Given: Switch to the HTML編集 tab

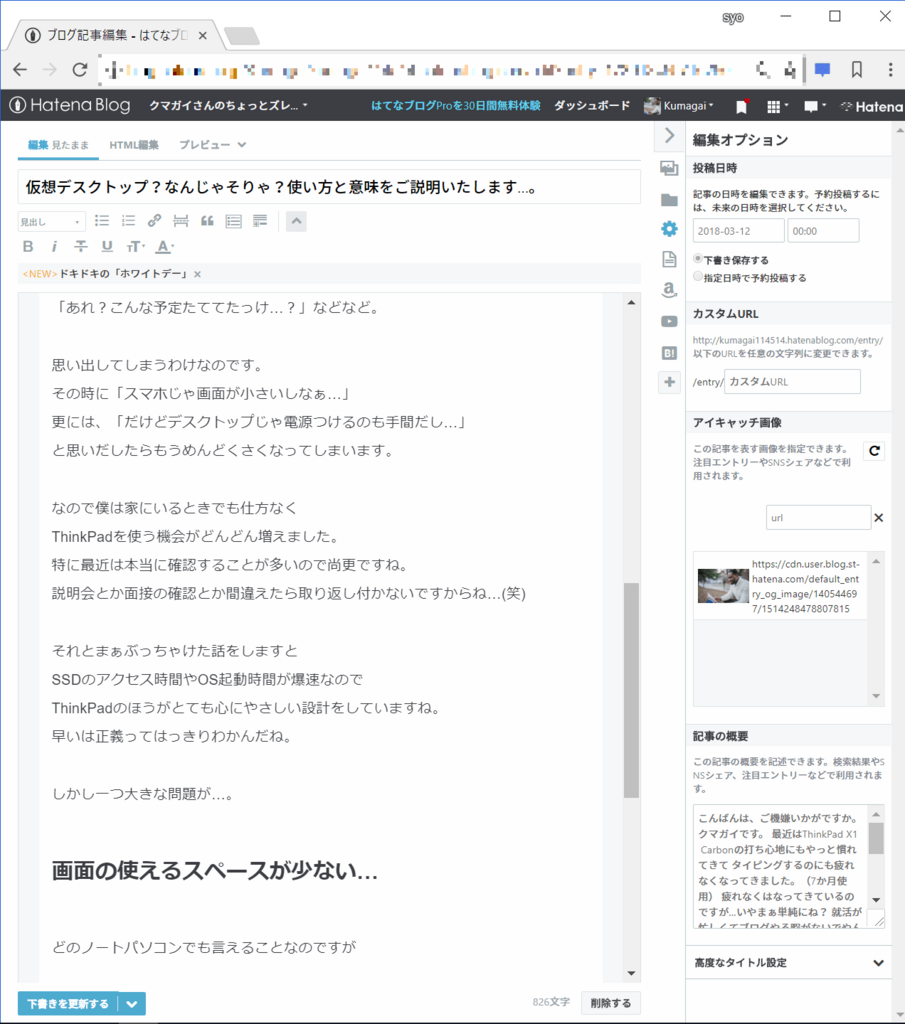Looking at the screenshot, I should coord(134,145).
